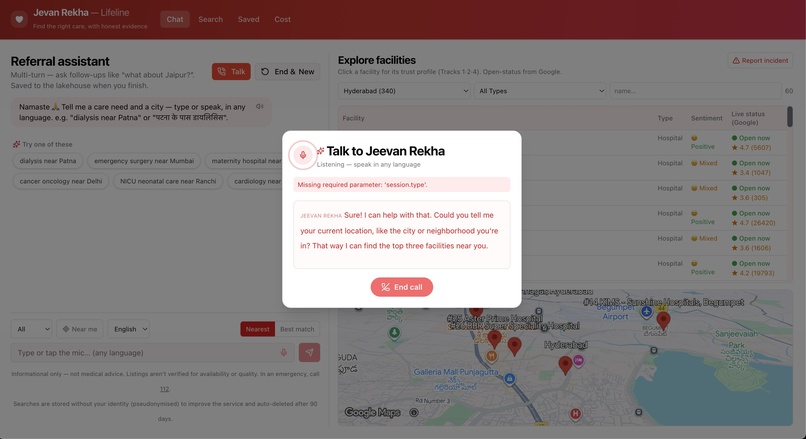Click the Near me location button
Image resolution: width=806 pixels, height=439 pixels.
tap(80, 329)
